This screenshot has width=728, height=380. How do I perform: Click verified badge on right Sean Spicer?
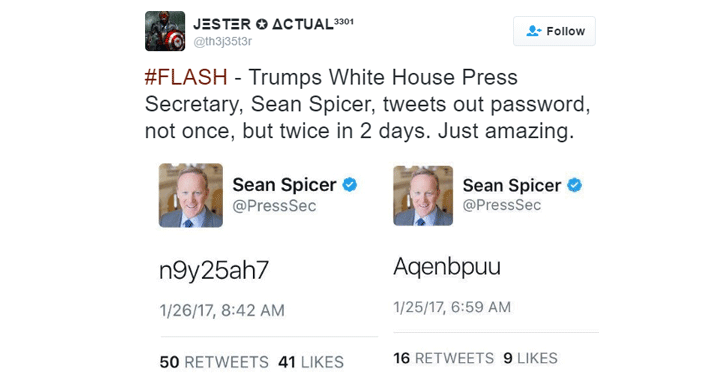tap(574, 185)
